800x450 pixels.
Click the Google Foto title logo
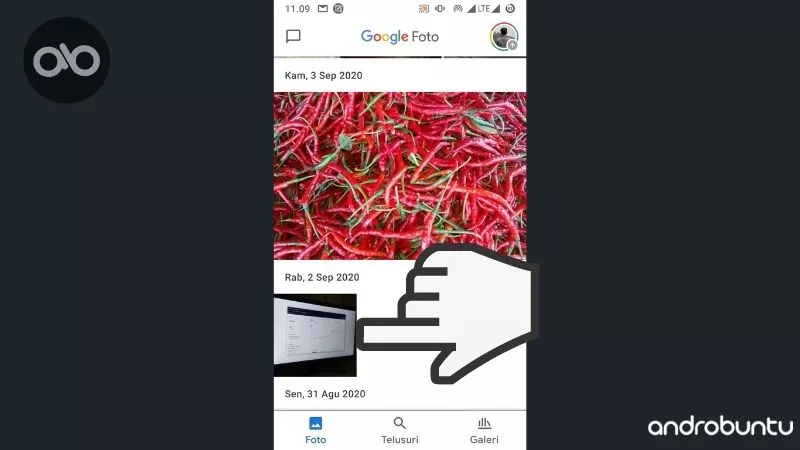(399, 37)
